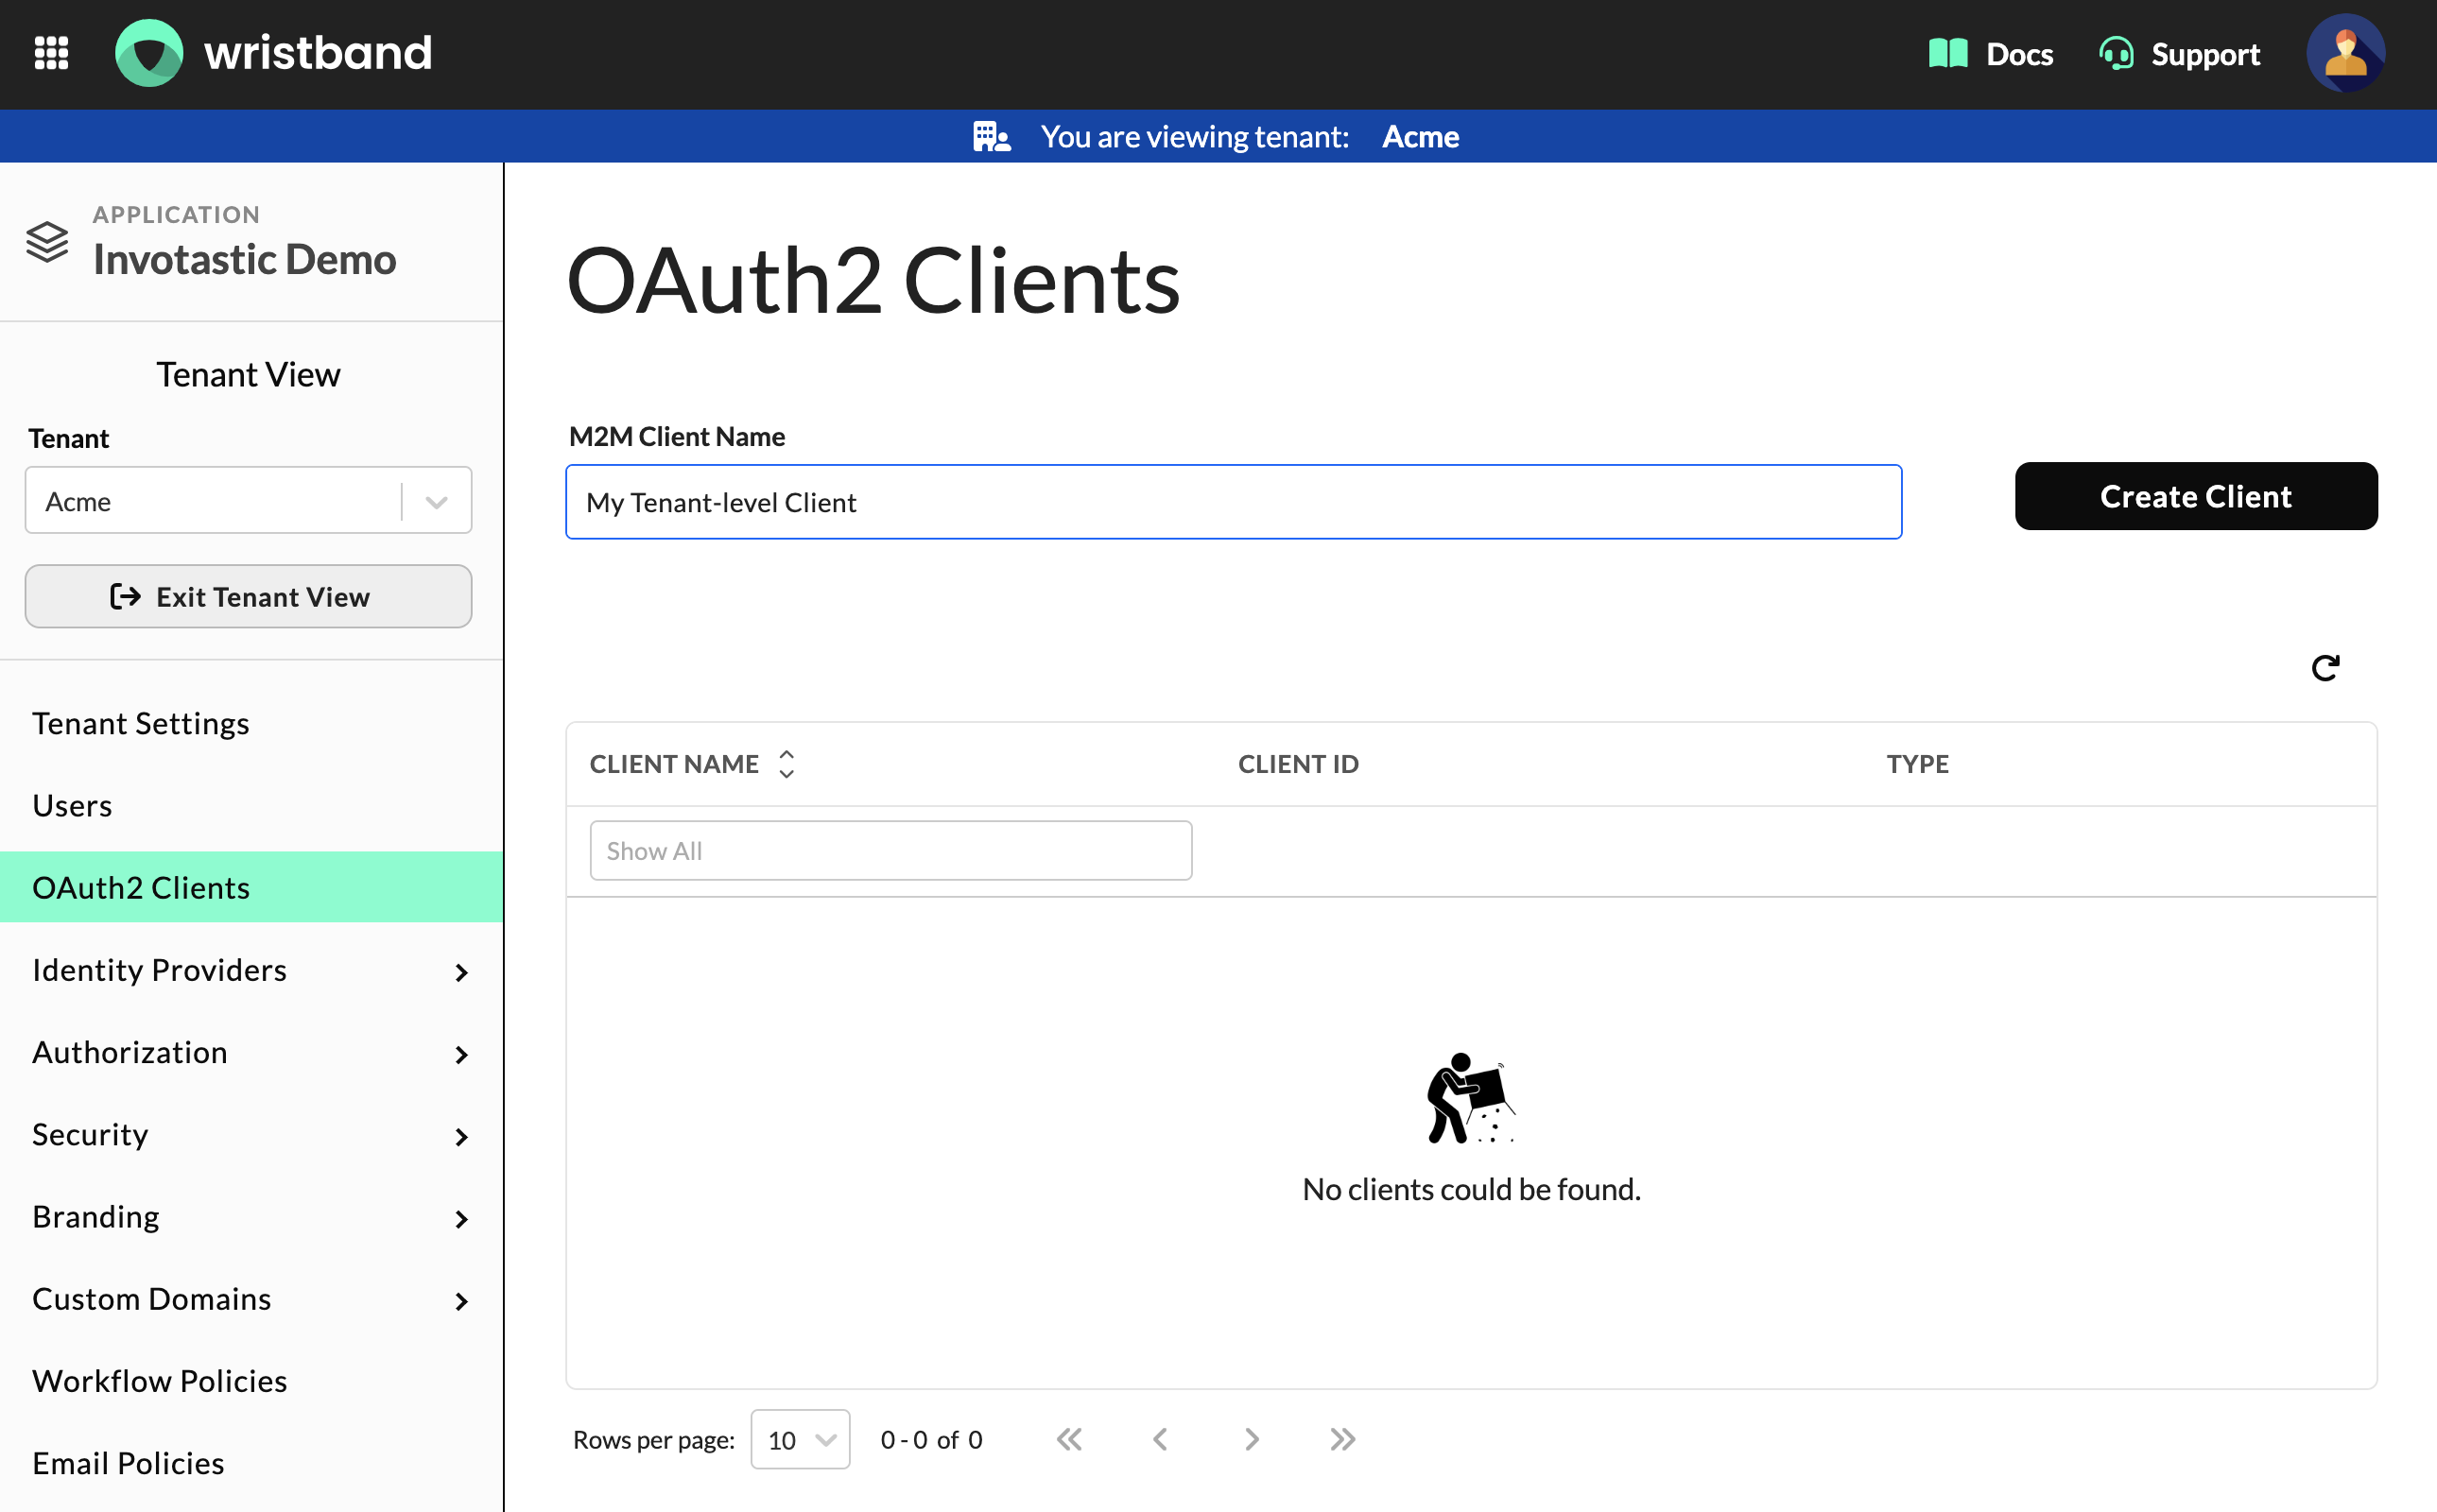Open the Docs link
The width and height of the screenshot is (2437, 1512).
[x=1990, y=54]
